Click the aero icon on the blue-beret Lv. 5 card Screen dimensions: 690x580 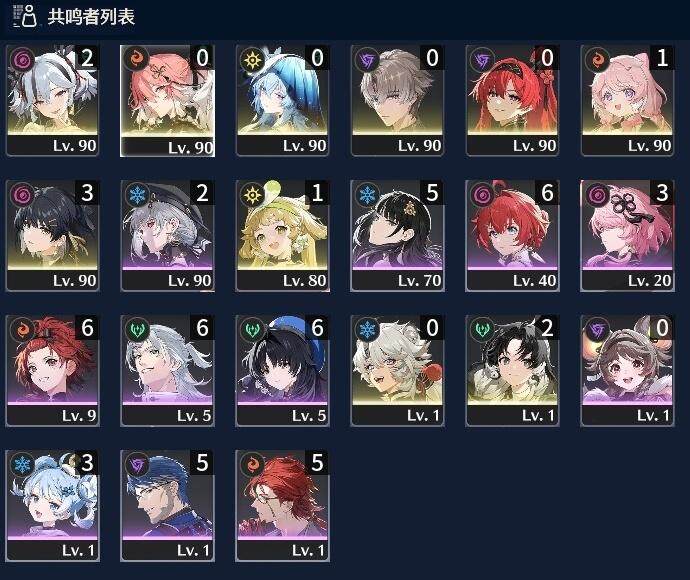click(253, 329)
